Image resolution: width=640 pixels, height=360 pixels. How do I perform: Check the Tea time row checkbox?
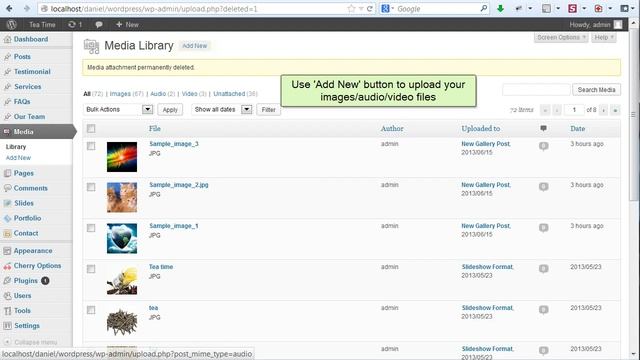pos(91,269)
